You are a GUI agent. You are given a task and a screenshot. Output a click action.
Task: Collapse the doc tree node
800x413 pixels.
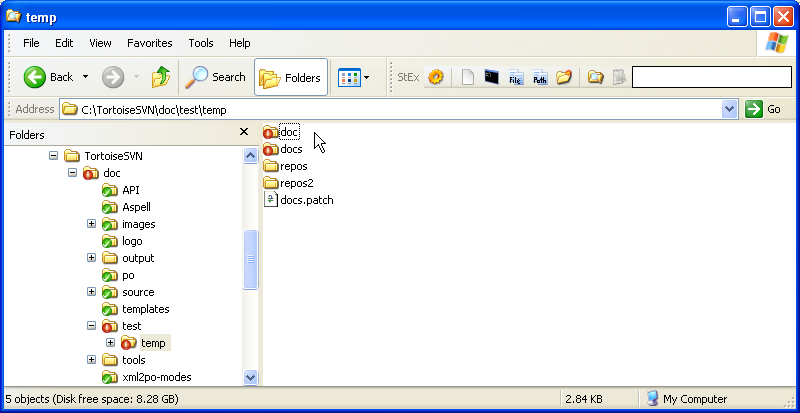pyautogui.click(x=72, y=173)
